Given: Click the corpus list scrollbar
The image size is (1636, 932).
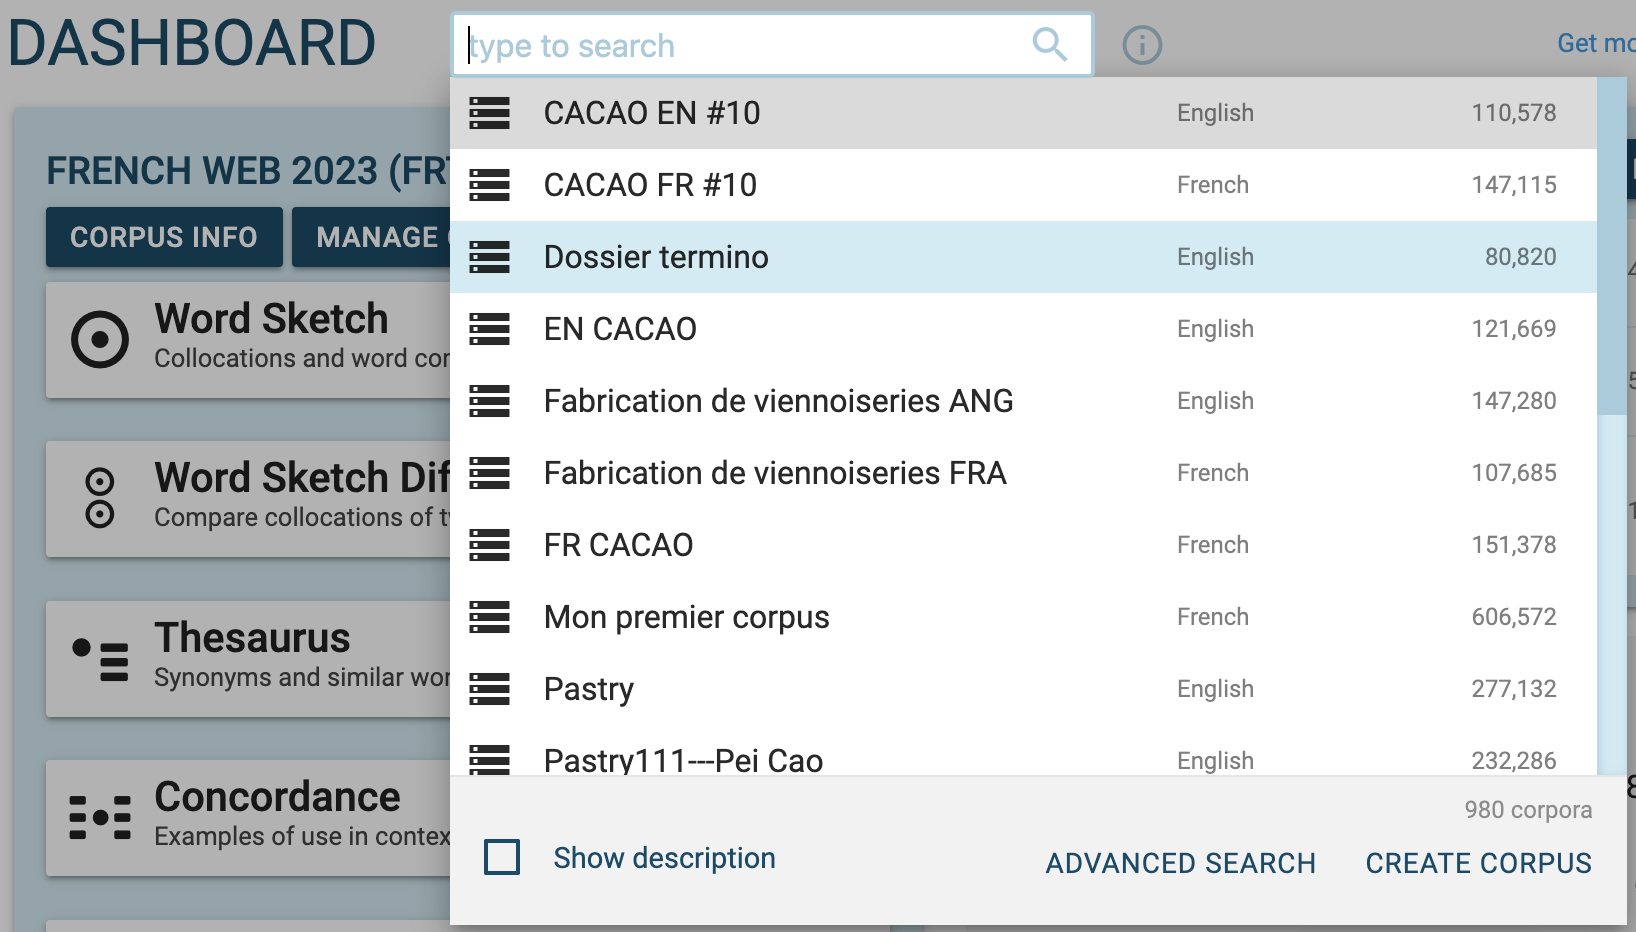Looking at the screenshot, I should [1612, 246].
